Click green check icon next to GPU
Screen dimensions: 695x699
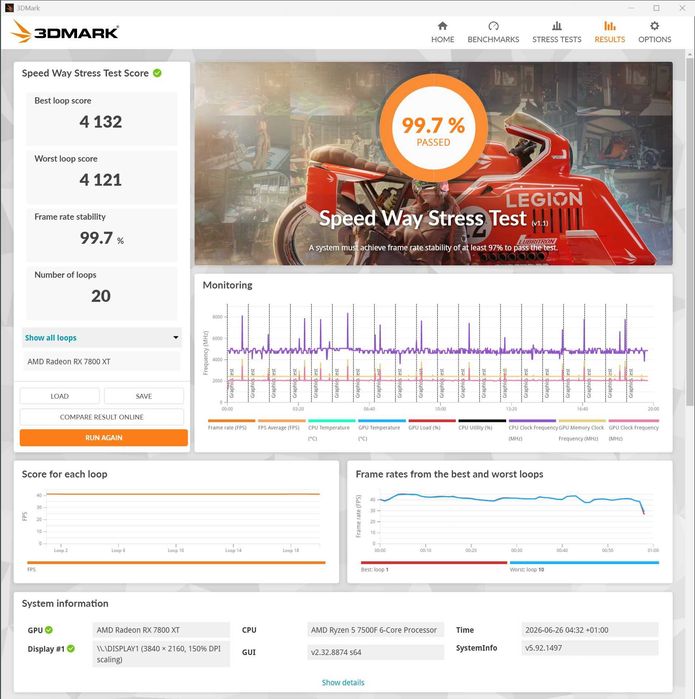pyautogui.click(x=49, y=630)
